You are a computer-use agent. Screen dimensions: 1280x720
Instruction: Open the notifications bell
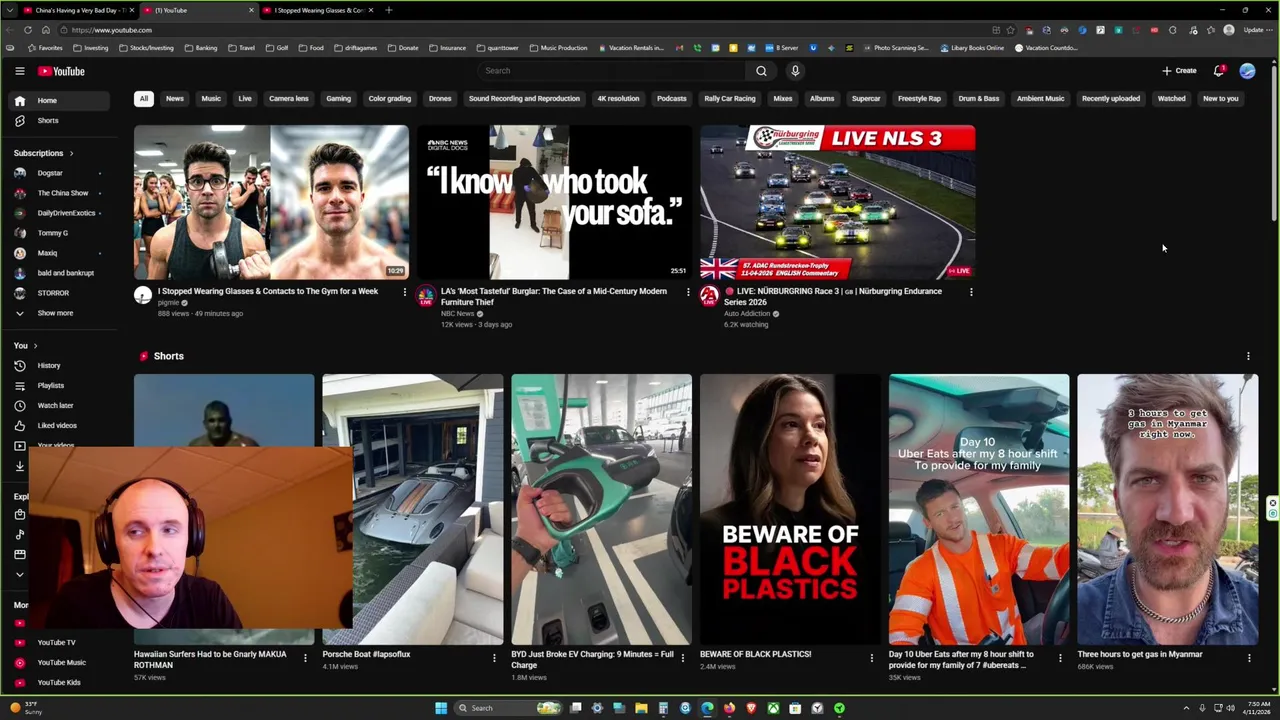coord(1219,71)
